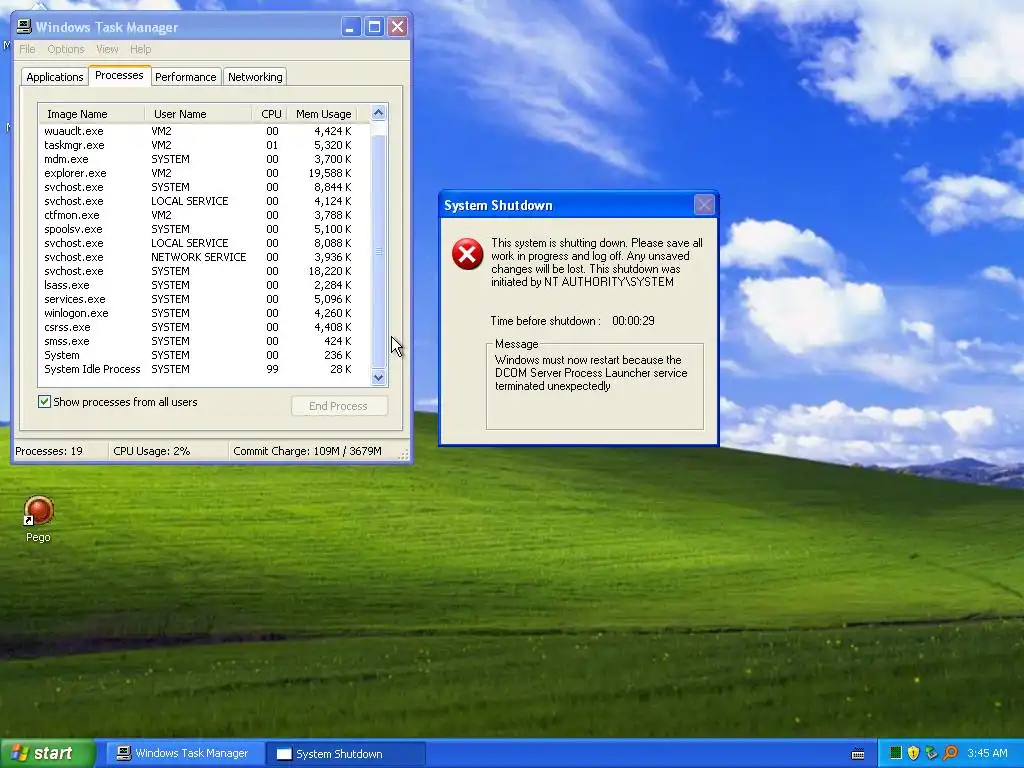
Task: Switch to the Performance tab
Action: click(185, 77)
